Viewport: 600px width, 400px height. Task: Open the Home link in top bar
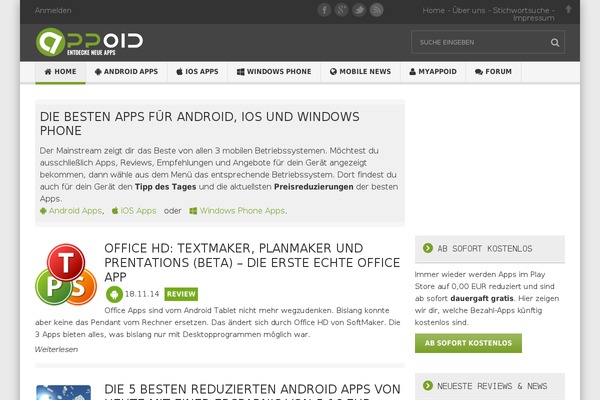(434, 10)
